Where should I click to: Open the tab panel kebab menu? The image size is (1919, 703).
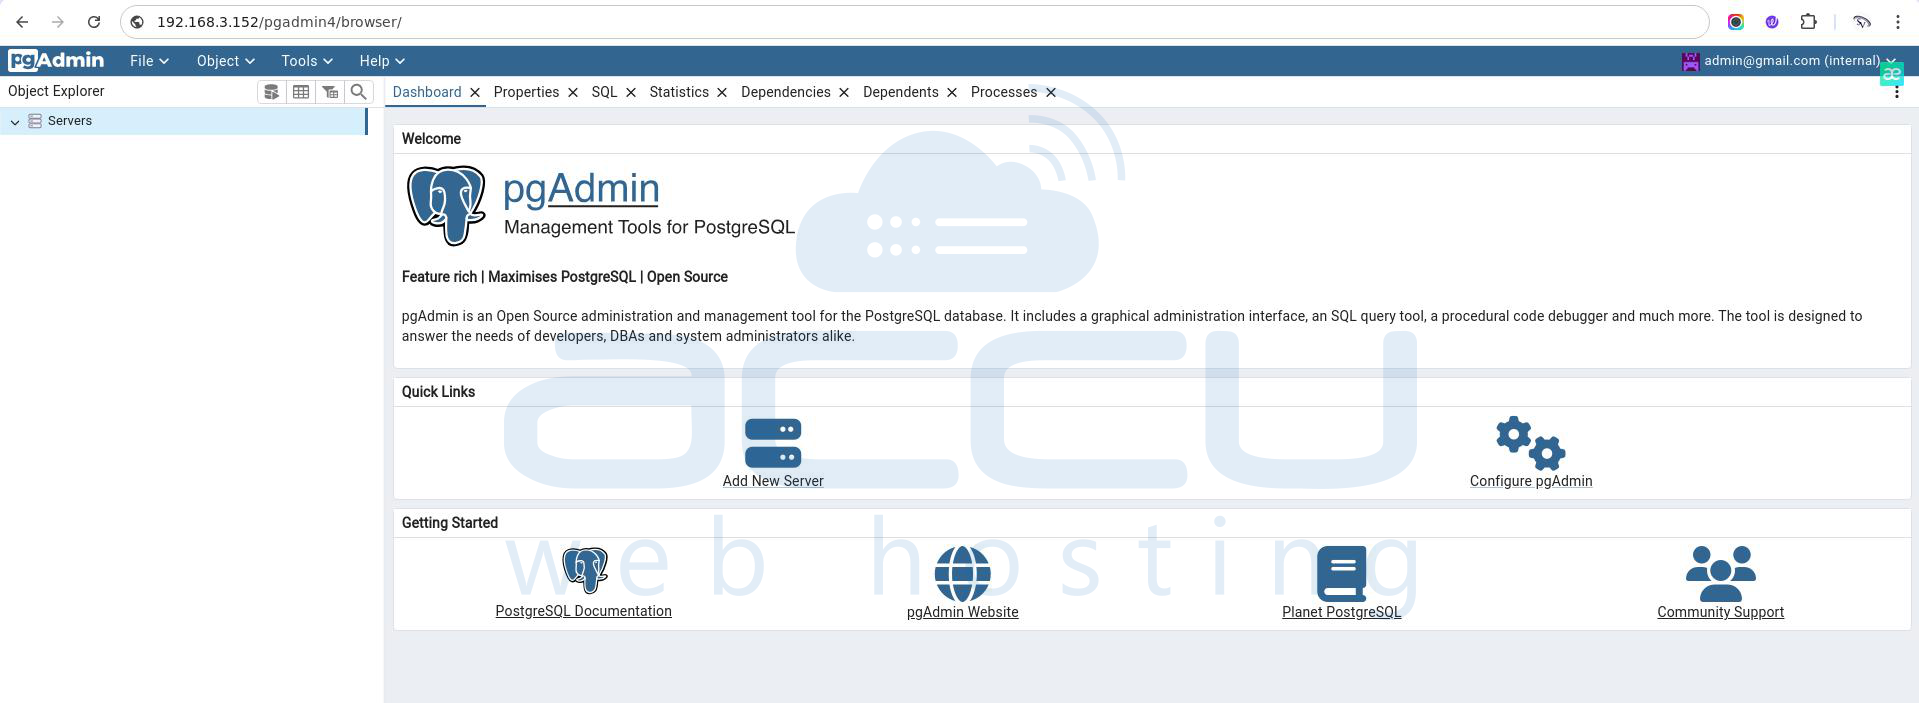(1897, 92)
